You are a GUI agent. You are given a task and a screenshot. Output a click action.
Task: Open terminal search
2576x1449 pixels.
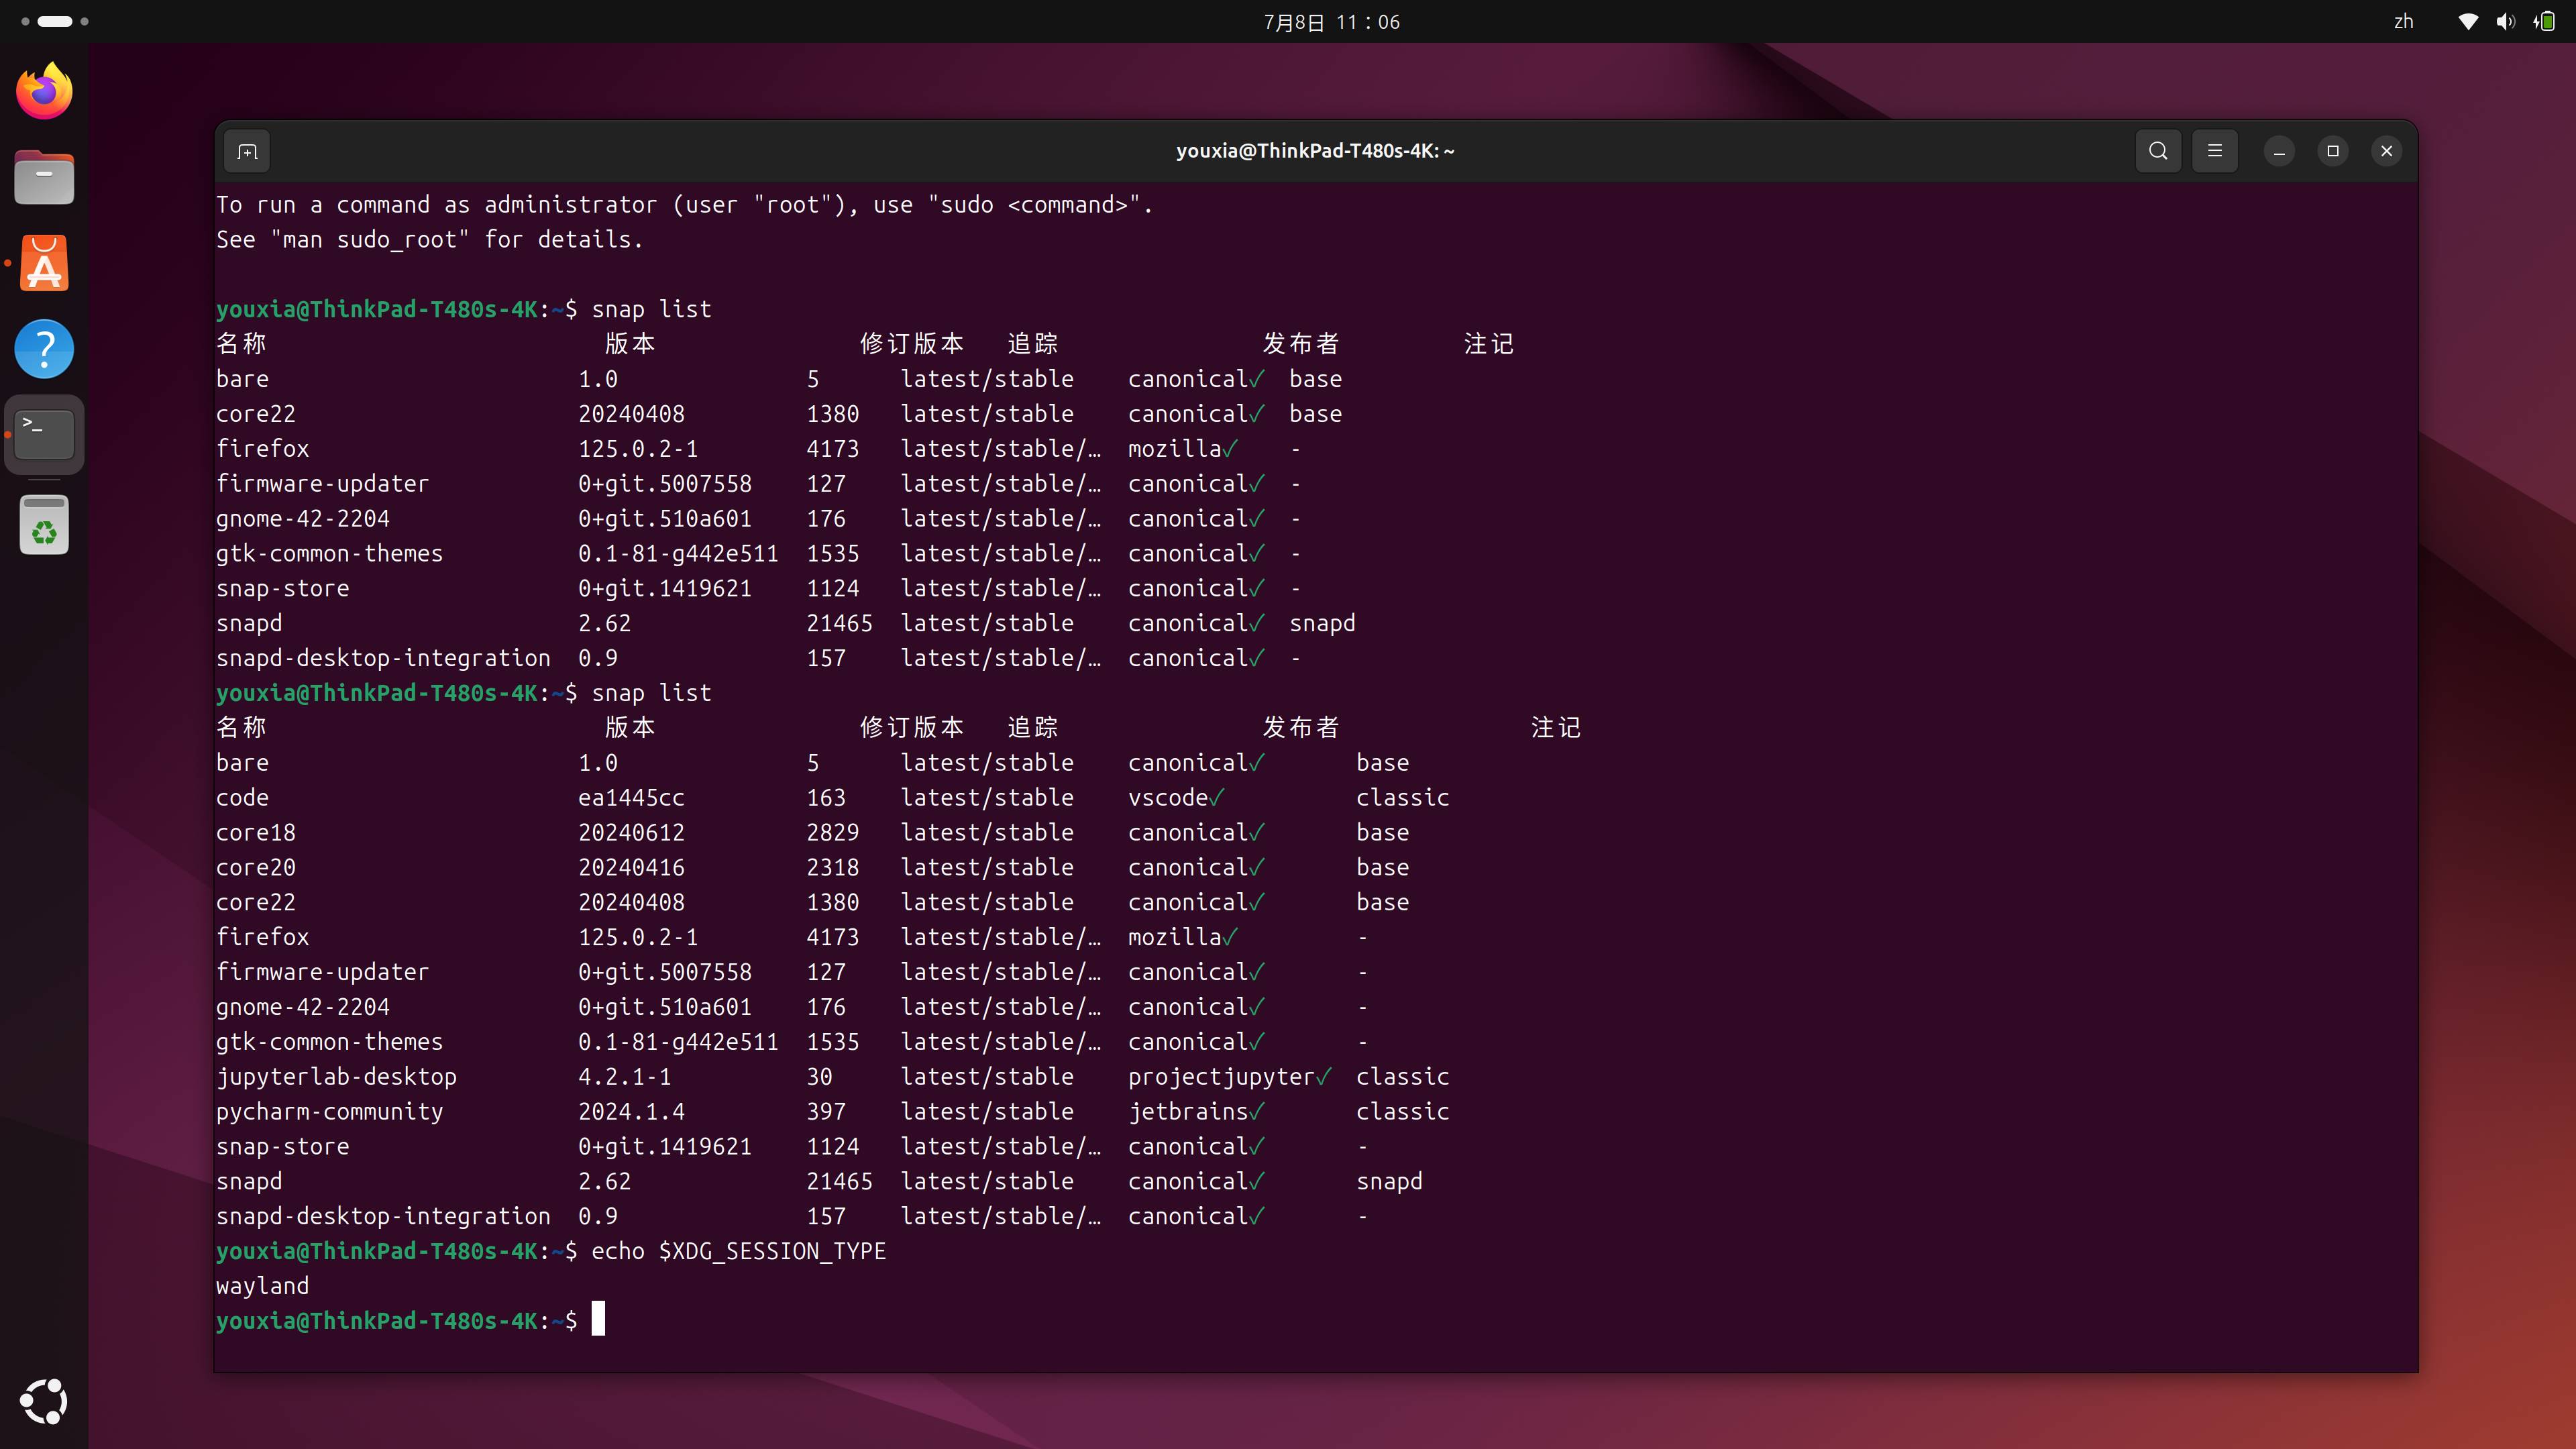click(x=2158, y=151)
